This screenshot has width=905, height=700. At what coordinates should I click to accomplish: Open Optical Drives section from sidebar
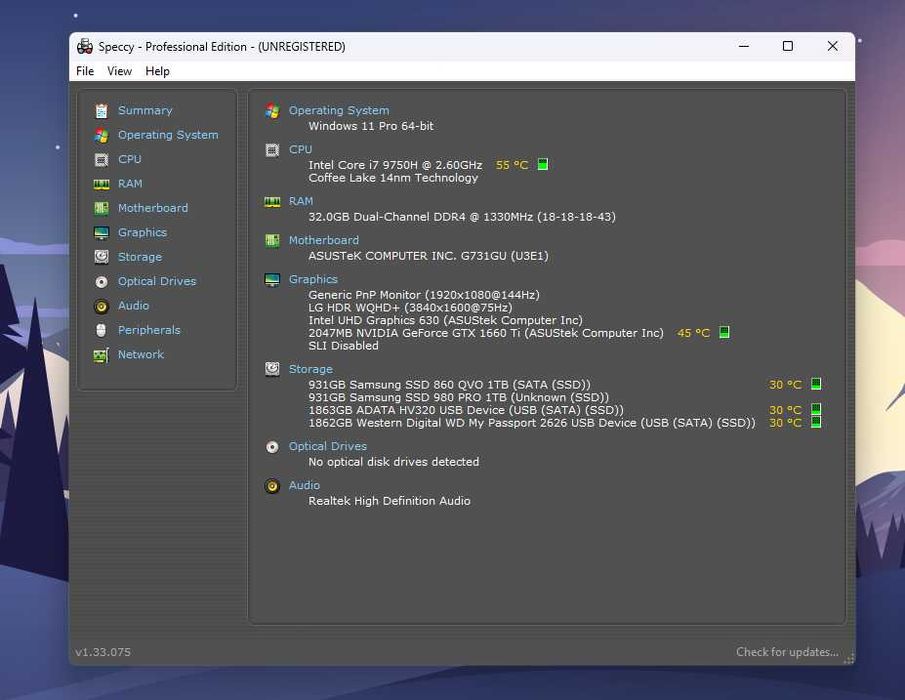(x=157, y=281)
